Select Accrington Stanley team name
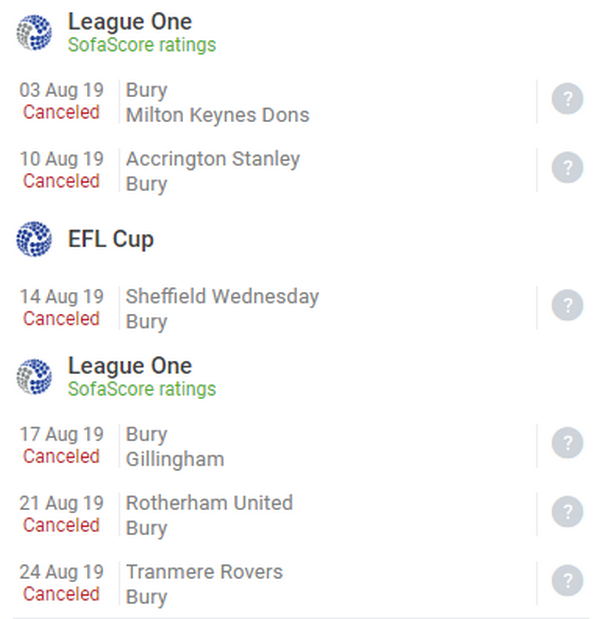The height and width of the screenshot is (619, 600). [x=212, y=159]
